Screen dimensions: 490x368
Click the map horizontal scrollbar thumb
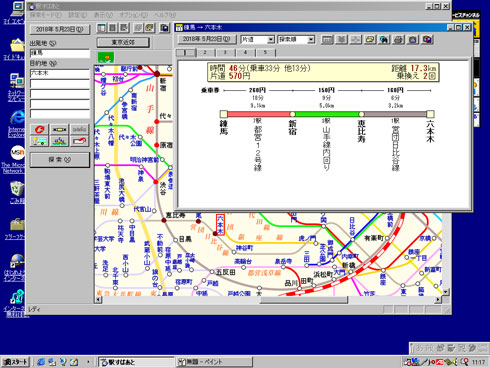coord(304,300)
